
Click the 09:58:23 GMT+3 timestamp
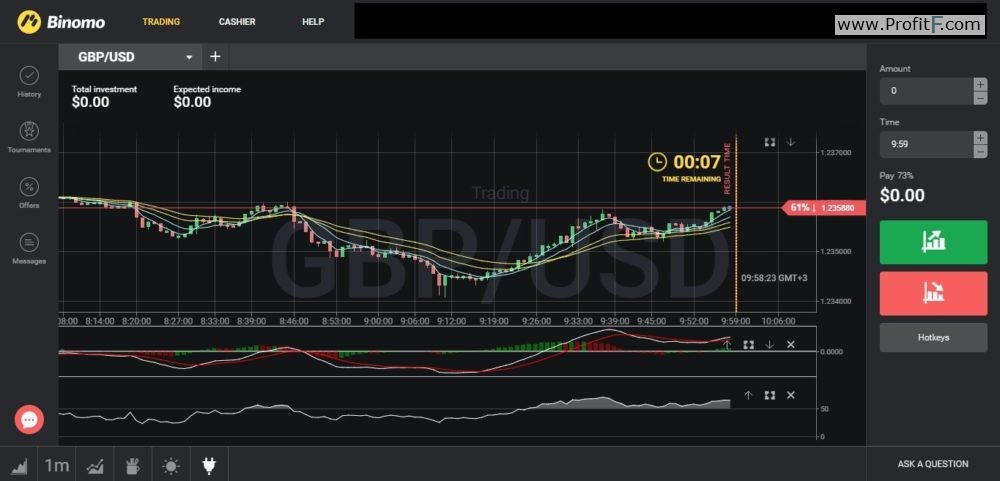[x=774, y=278]
